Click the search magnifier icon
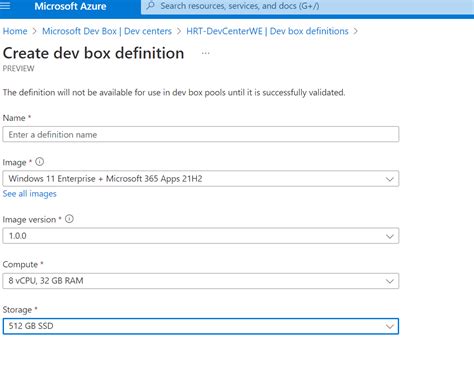The image size is (474, 390). 151,6
